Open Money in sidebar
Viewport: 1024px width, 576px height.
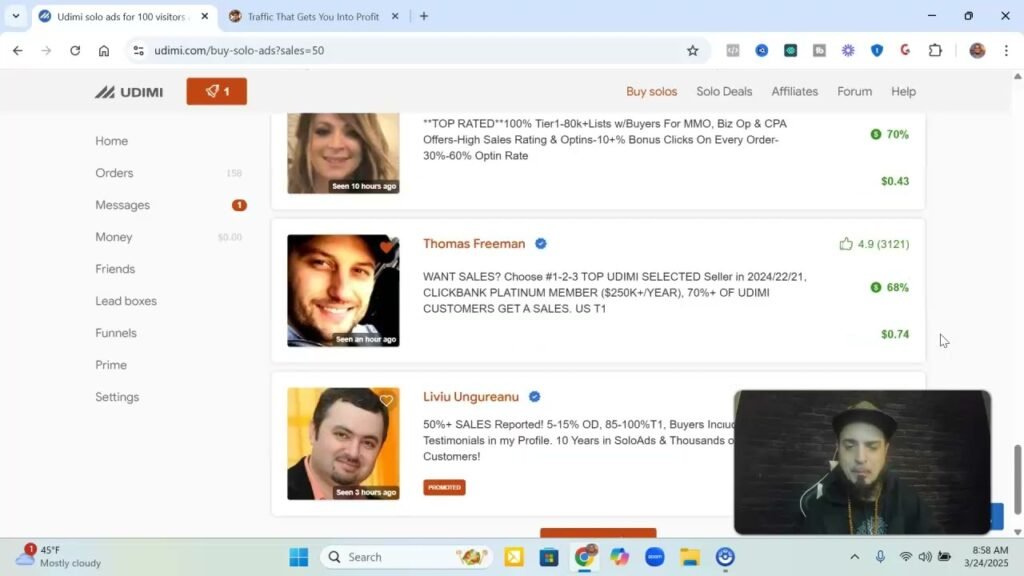pos(114,237)
